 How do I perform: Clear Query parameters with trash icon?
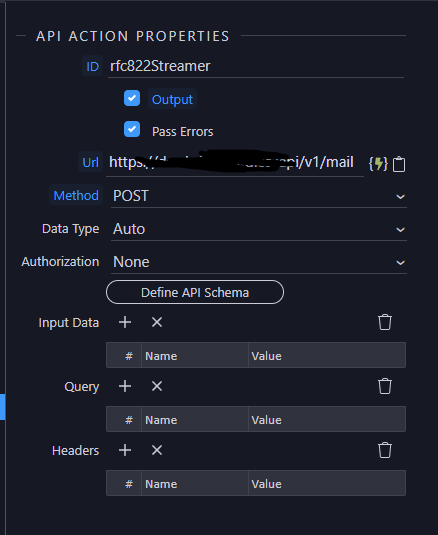pyautogui.click(x=385, y=386)
